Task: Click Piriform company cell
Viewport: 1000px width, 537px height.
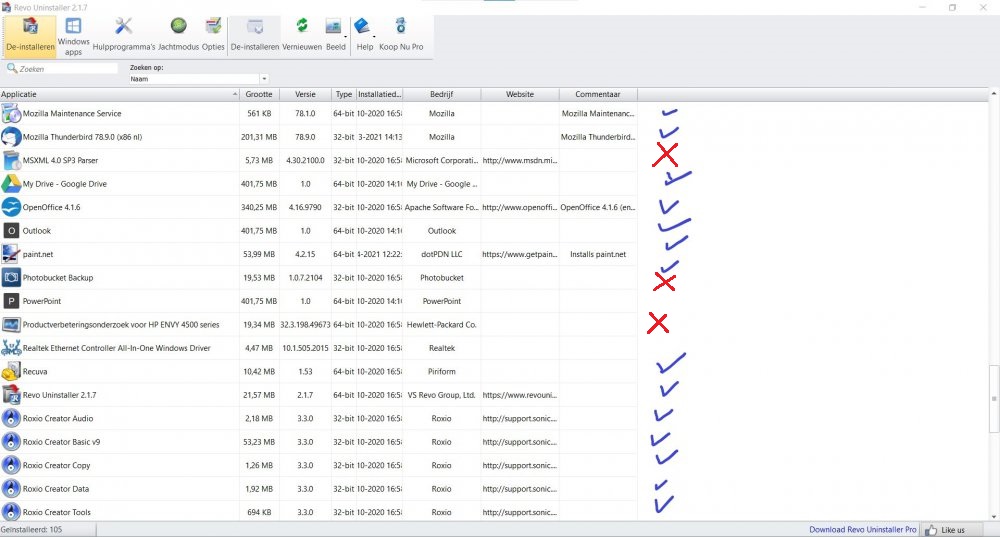Action: [441, 371]
